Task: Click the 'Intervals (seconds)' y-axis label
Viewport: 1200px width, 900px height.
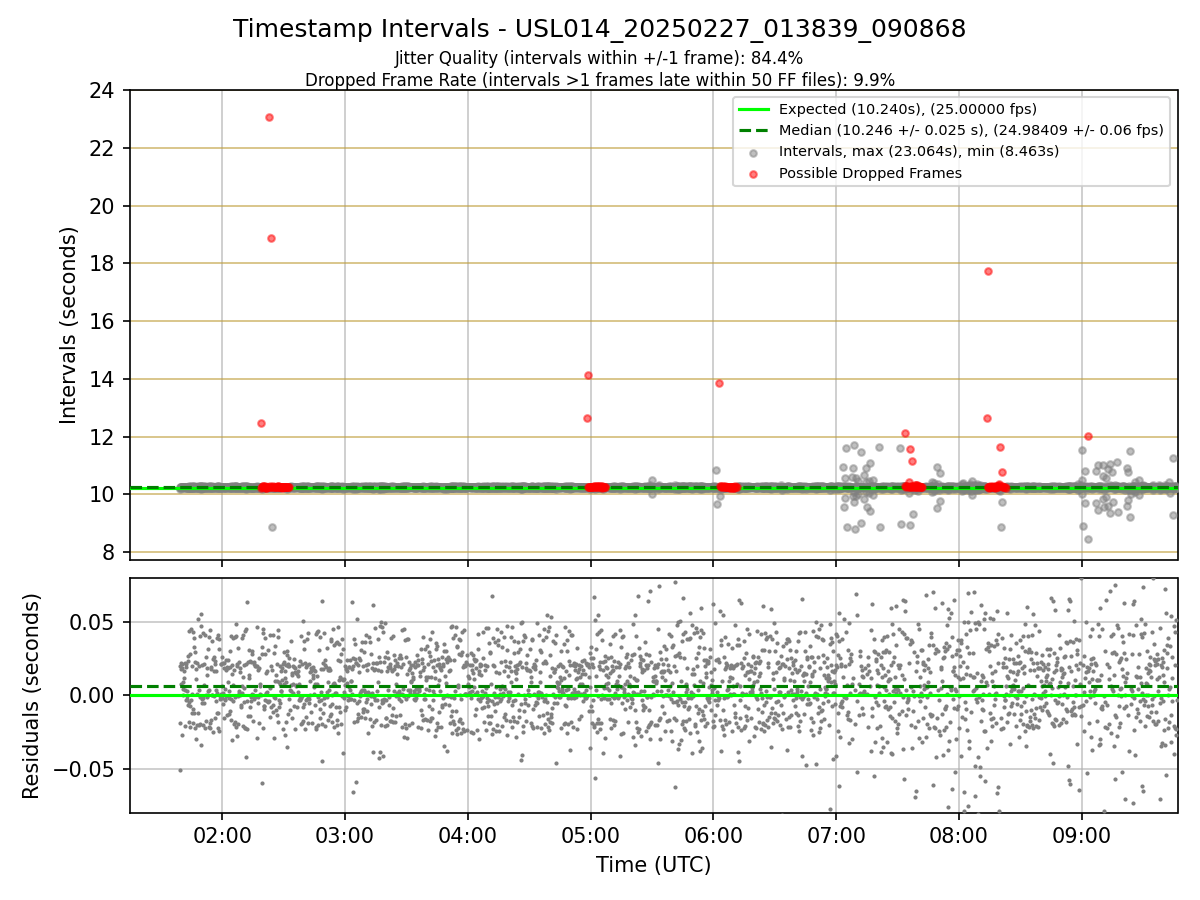Action: (69, 325)
